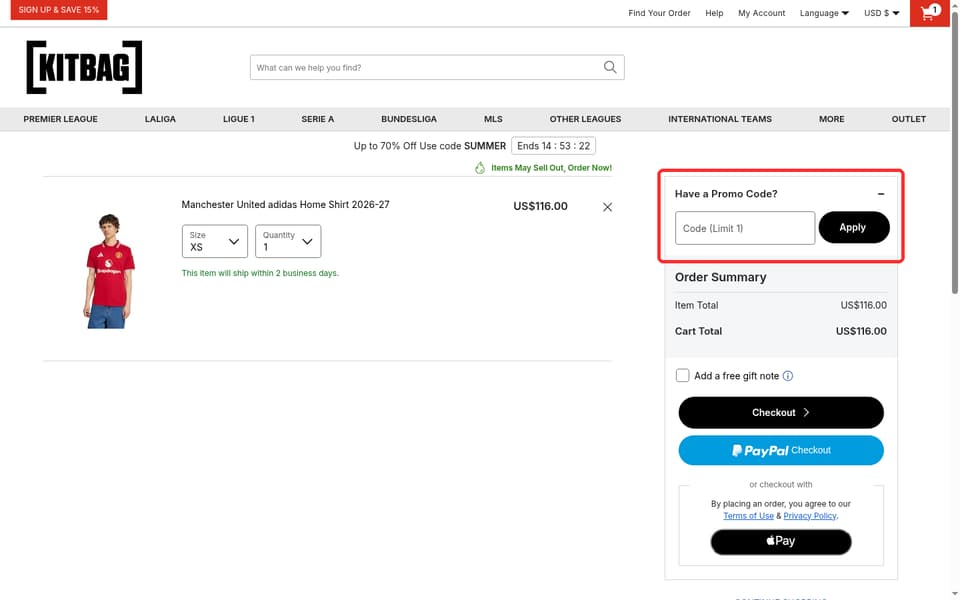Open the Size XS dropdown
This screenshot has width=960, height=600.
(215, 241)
